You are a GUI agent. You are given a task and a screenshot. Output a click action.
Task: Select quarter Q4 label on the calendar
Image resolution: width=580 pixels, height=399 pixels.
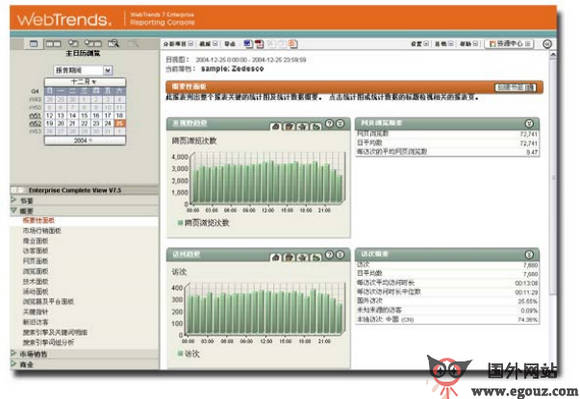coord(35,91)
